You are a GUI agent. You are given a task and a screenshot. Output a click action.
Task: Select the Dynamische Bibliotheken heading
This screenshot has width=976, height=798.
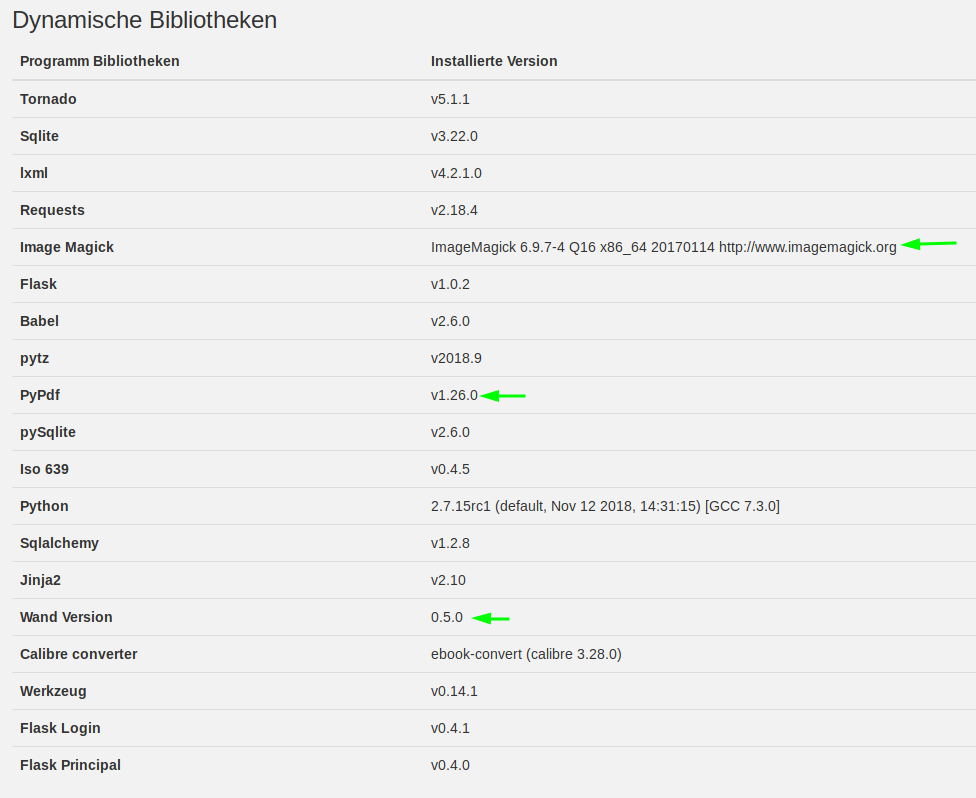(x=144, y=21)
